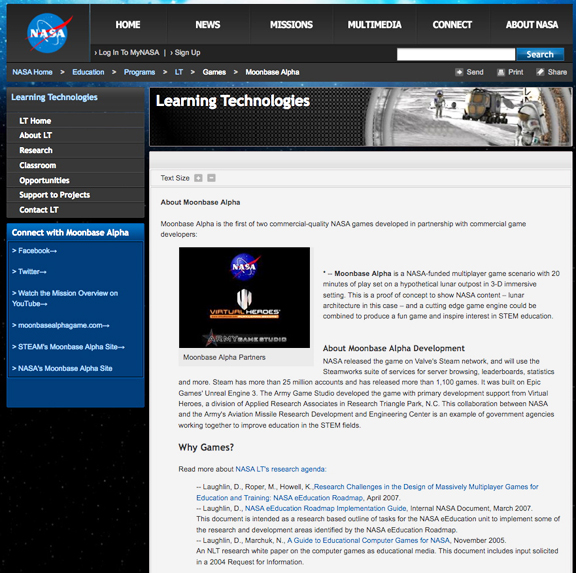Screen dimensions: 576x573
Task: Open the HOME menu
Action: (128, 25)
